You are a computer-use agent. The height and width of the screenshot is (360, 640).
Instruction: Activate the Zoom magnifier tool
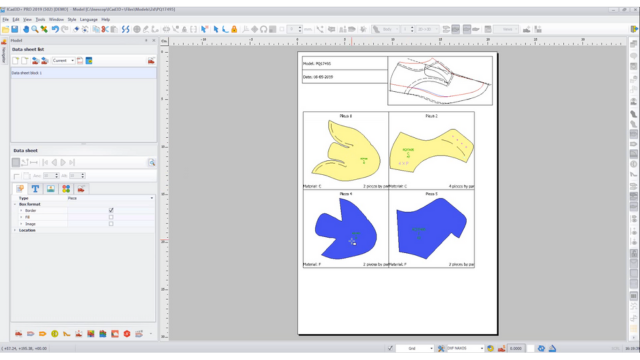pos(35,29)
